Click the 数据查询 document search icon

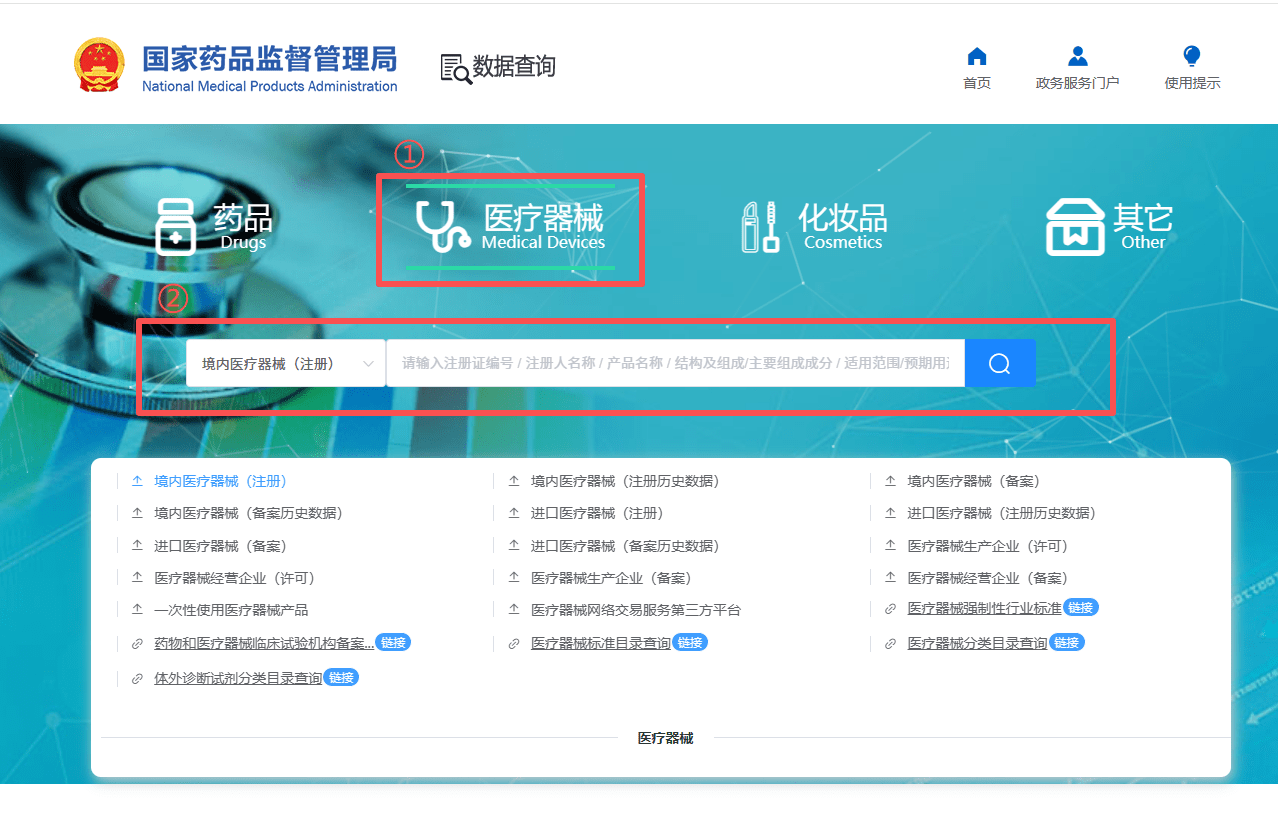456,68
